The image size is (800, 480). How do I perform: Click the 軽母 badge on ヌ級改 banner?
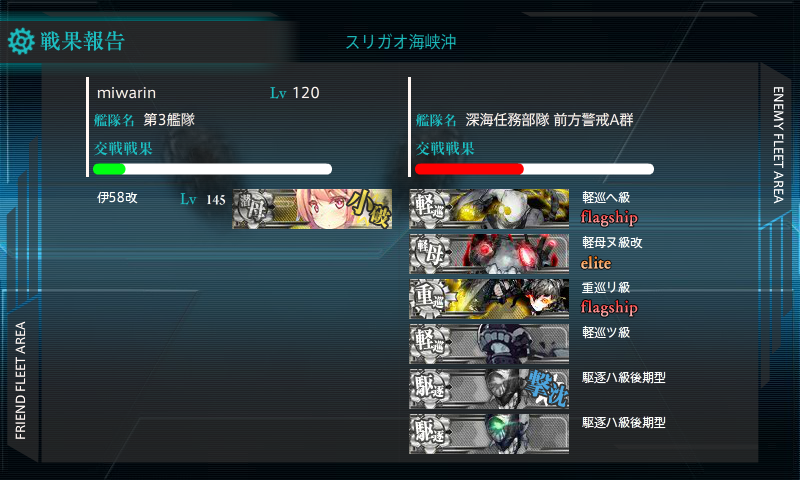[x=430, y=254]
